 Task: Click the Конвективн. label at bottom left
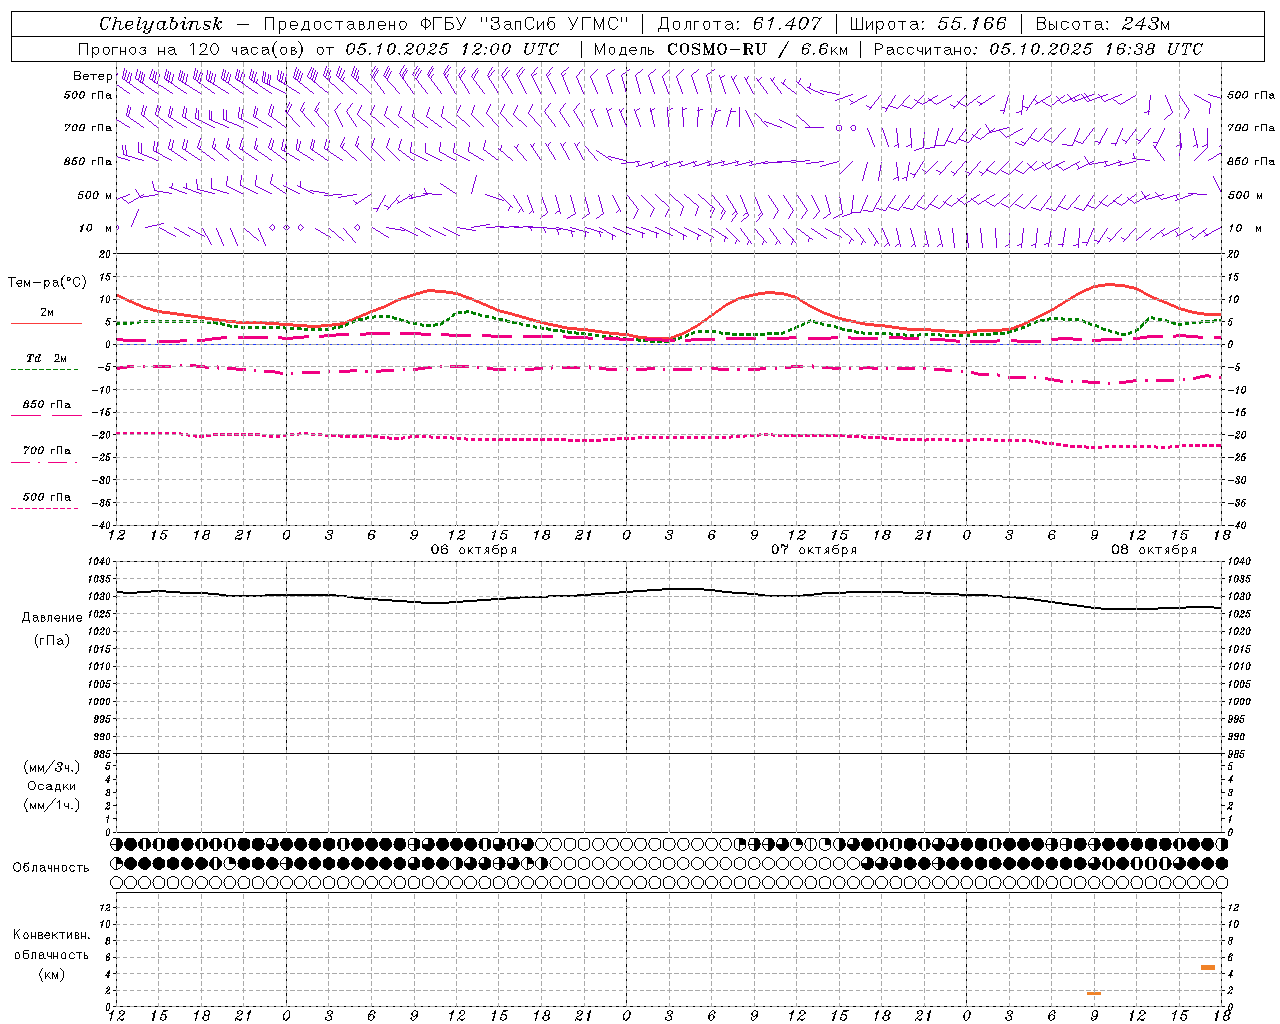point(51,935)
